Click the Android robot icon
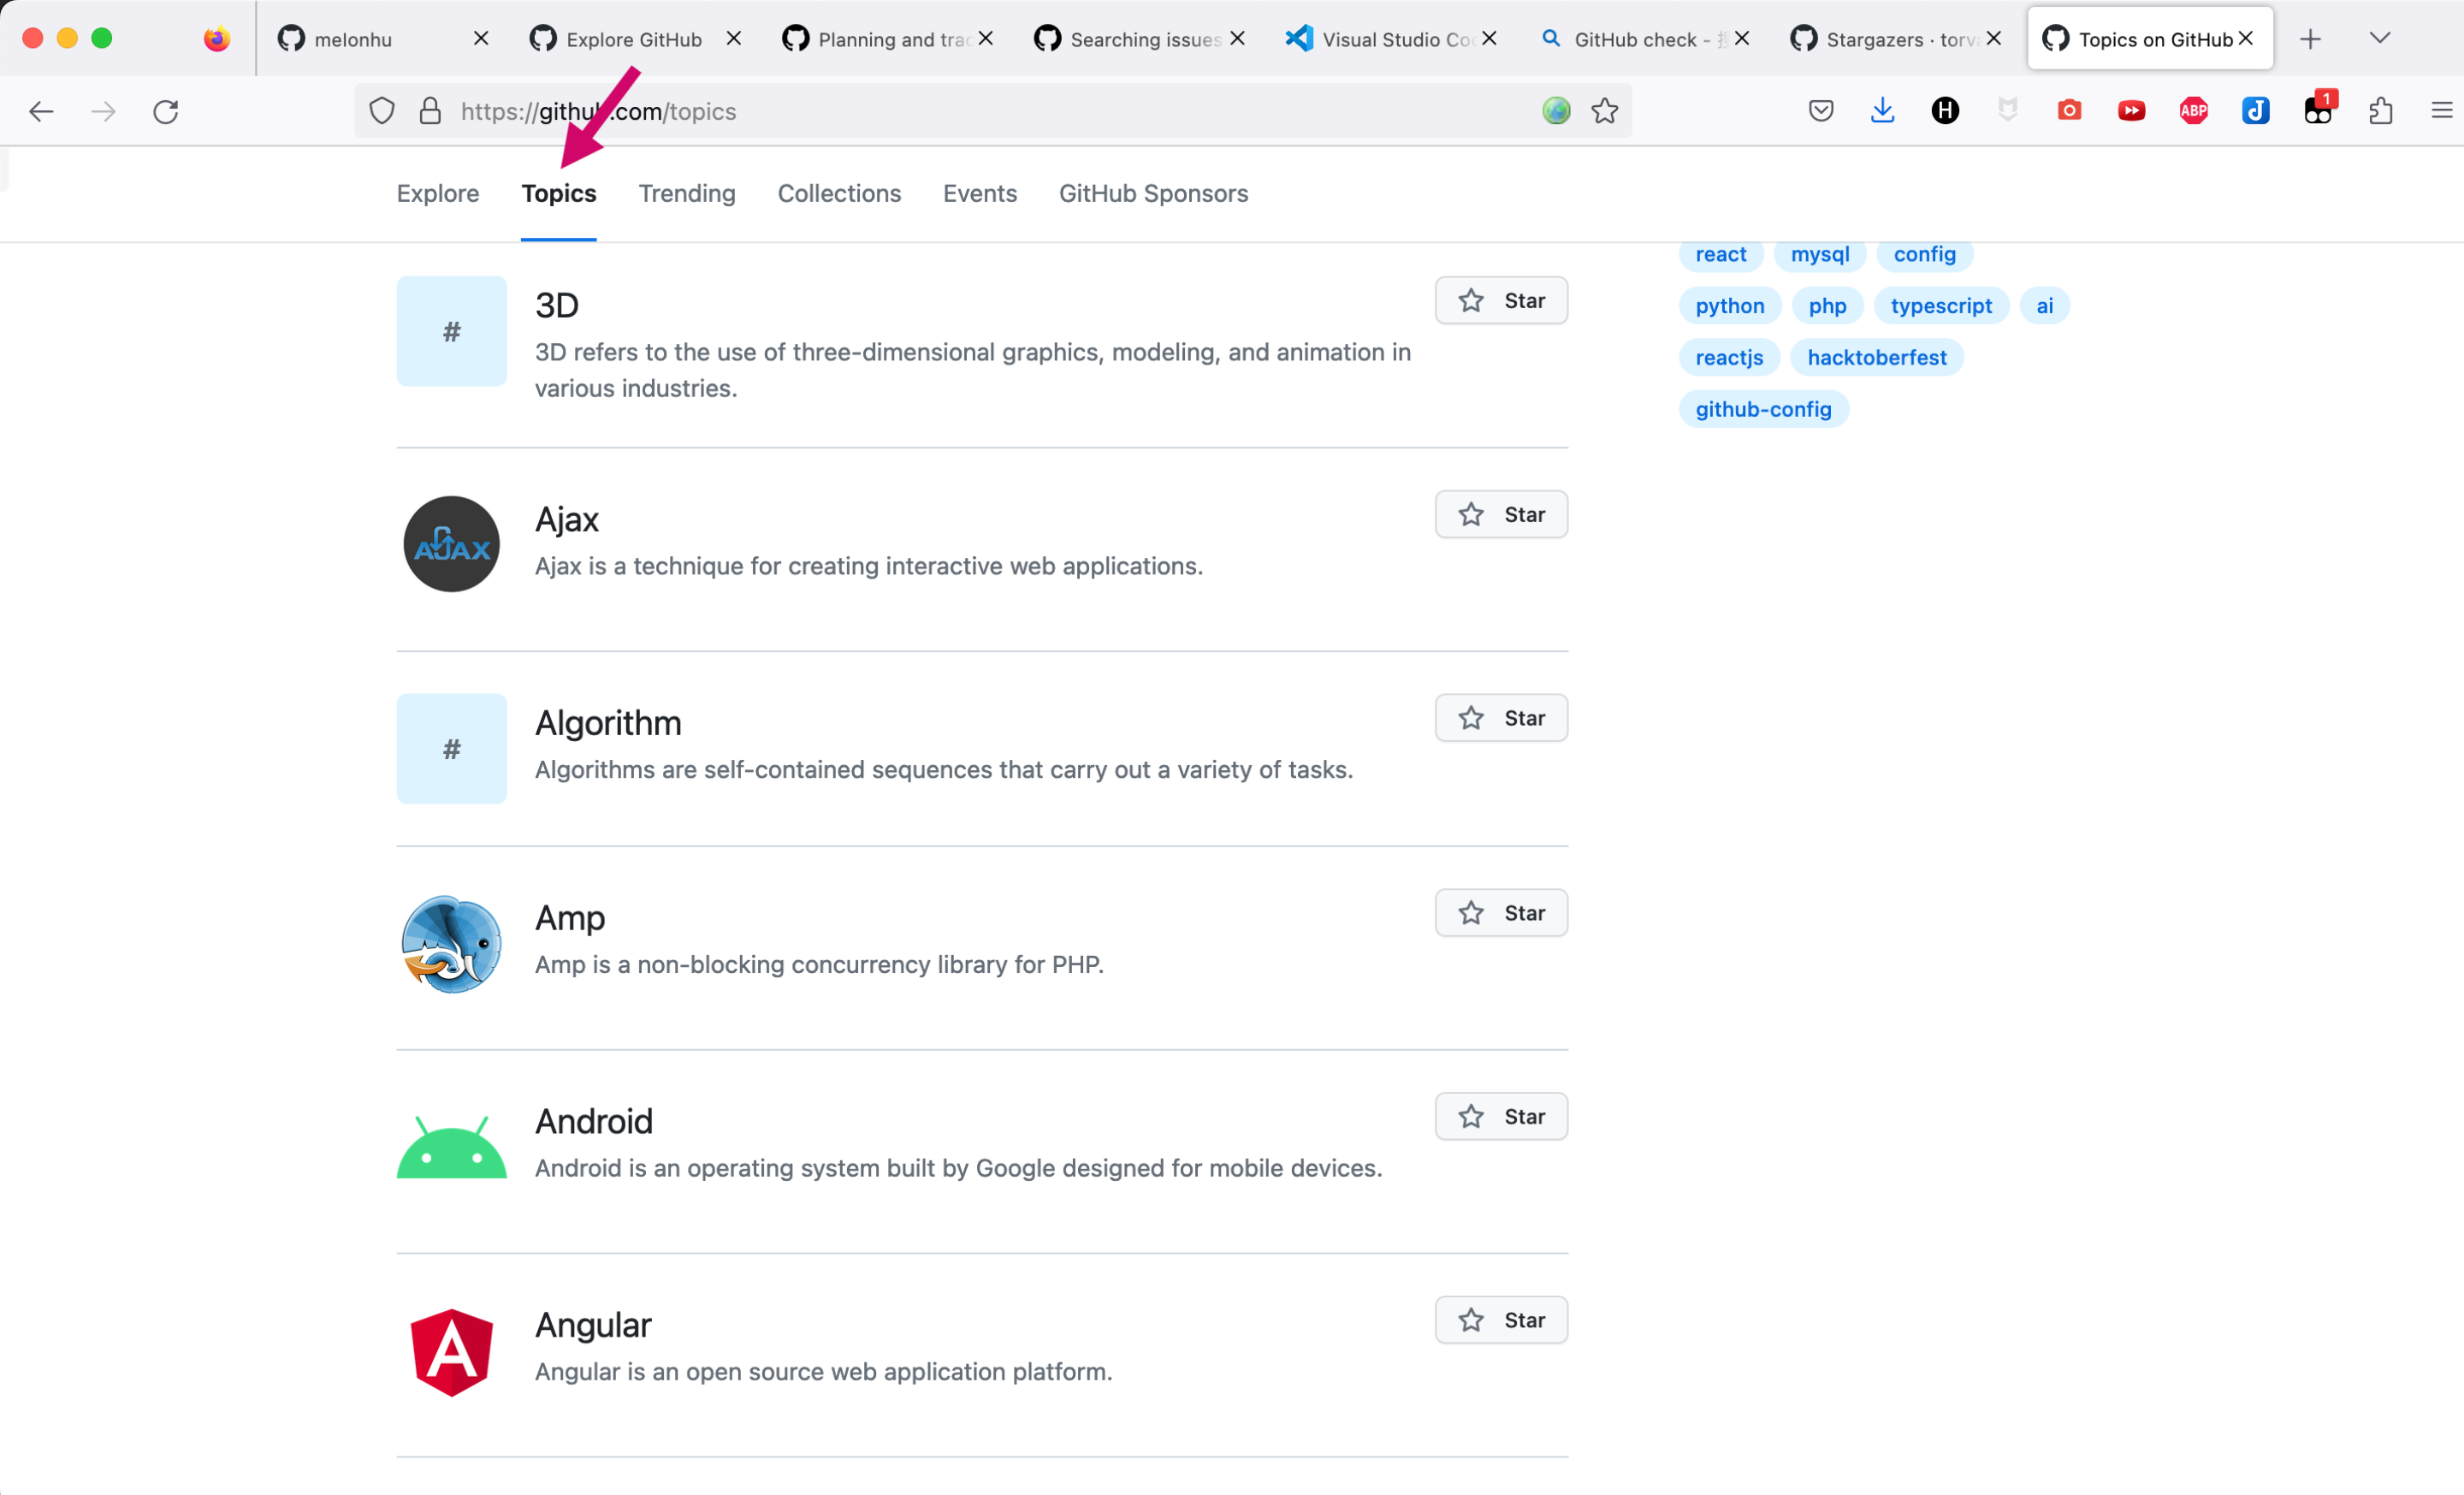2464x1495 pixels. (451, 1148)
